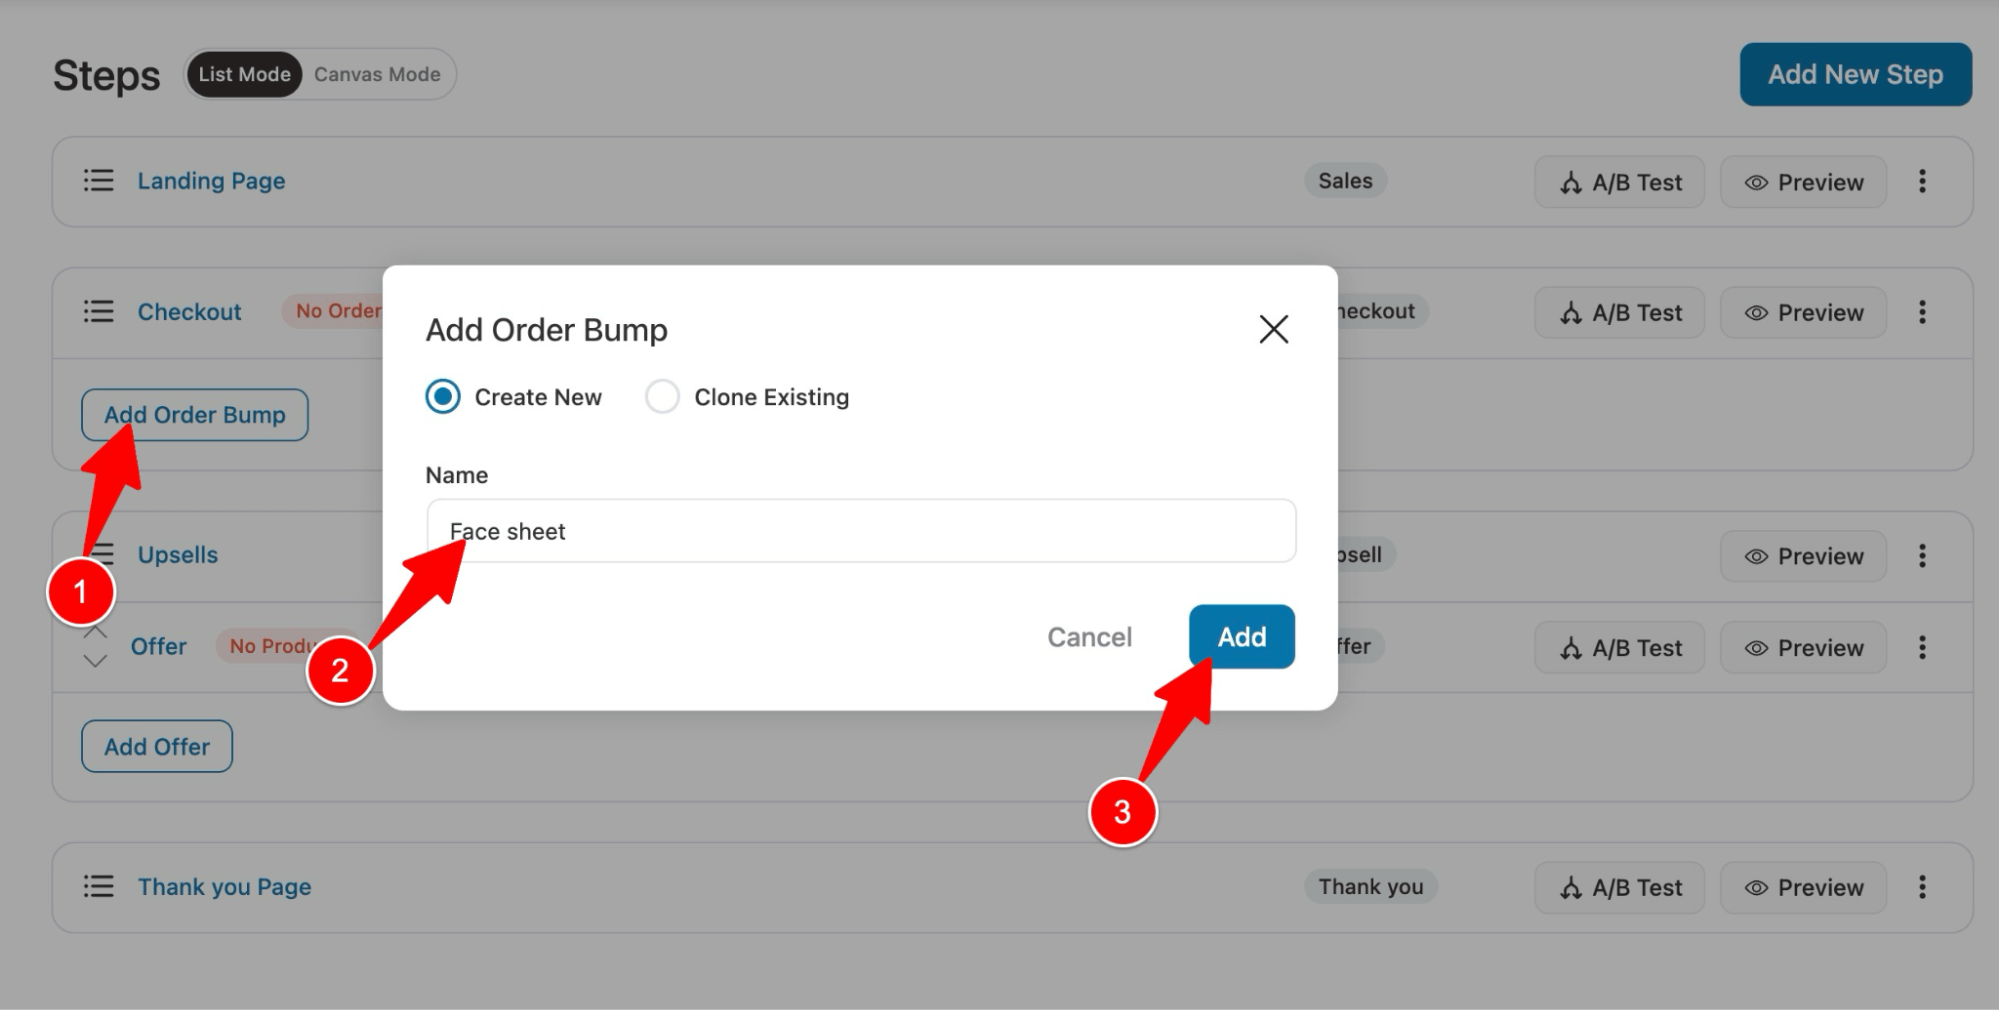Image resolution: width=1999 pixels, height=1011 pixels.
Task: Open the kebab menu on the Thank you Page row
Action: pyautogui.click(x=1922, y=886)
